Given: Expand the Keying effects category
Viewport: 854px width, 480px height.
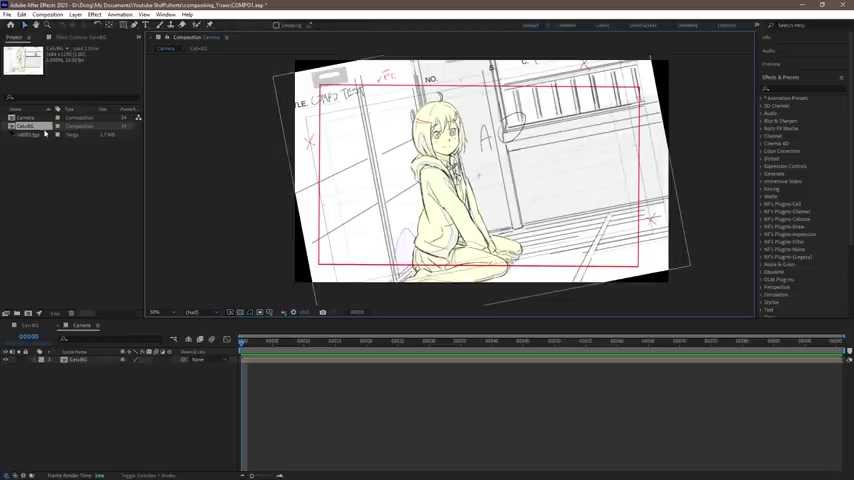Looking at the screenshot, I should [761, 189].
